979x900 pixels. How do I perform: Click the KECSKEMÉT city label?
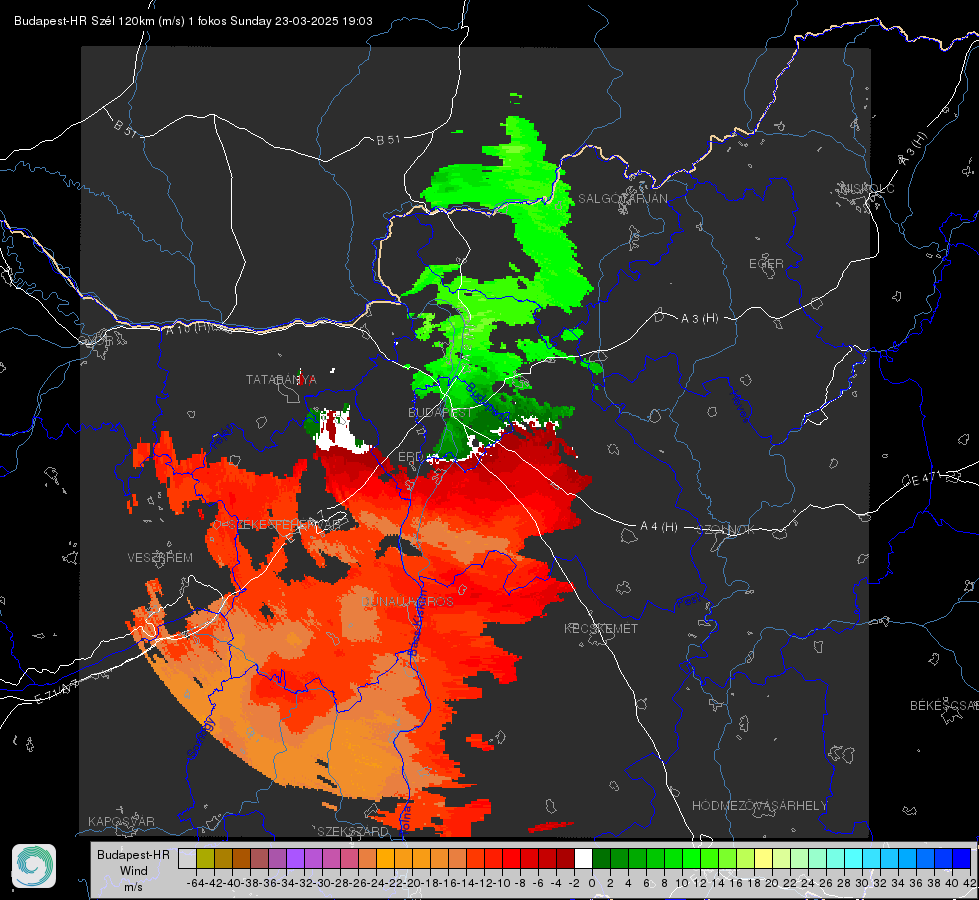pyautogui.click(x=601, y=628)
